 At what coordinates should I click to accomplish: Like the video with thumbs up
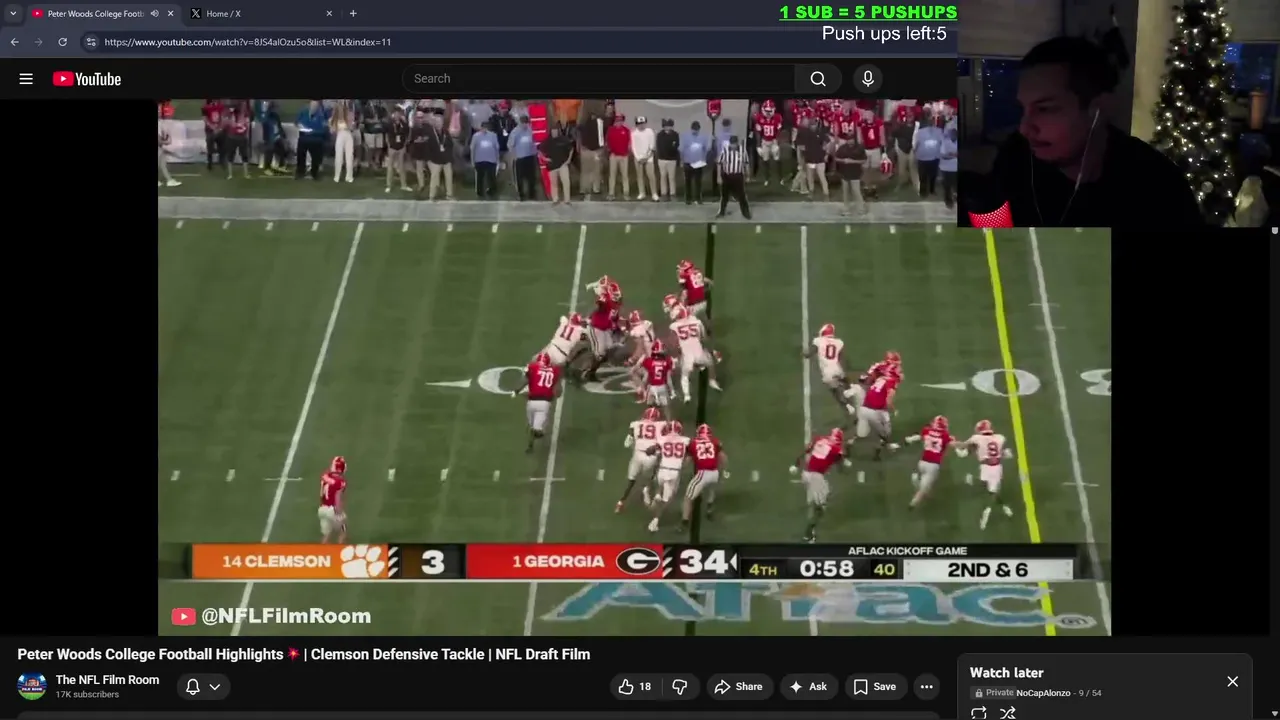tap(634, 687)
